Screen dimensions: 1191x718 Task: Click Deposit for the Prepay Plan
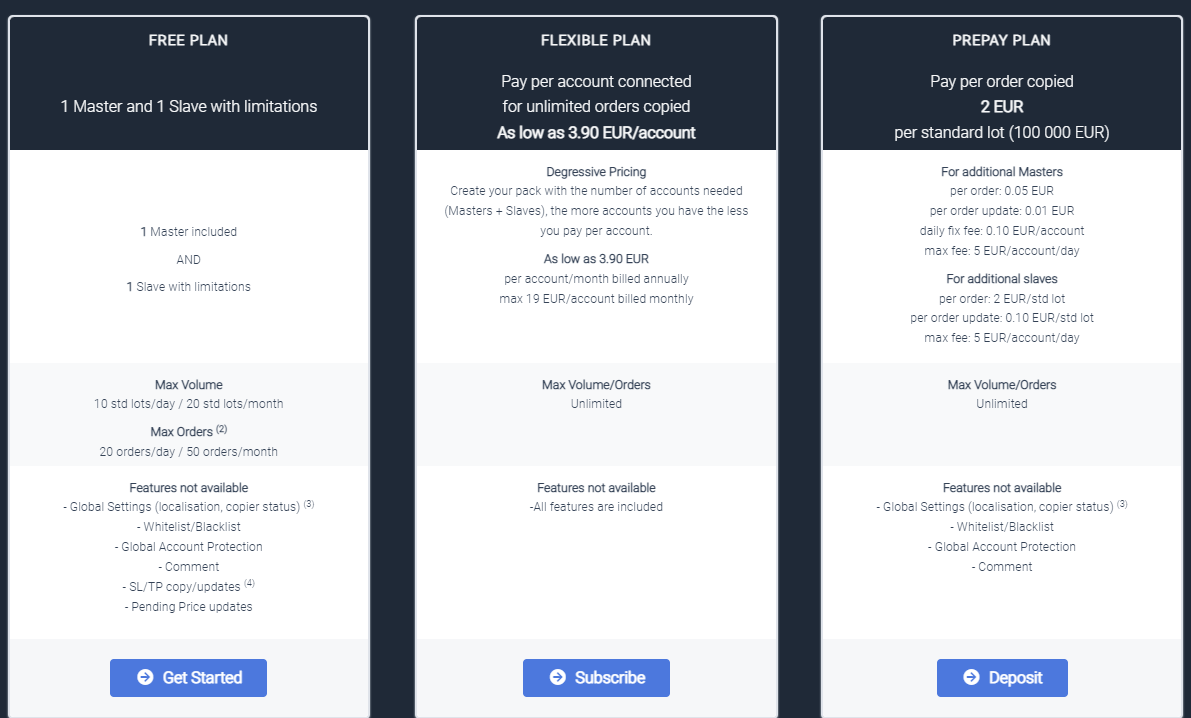click(x=1002, y=678)
